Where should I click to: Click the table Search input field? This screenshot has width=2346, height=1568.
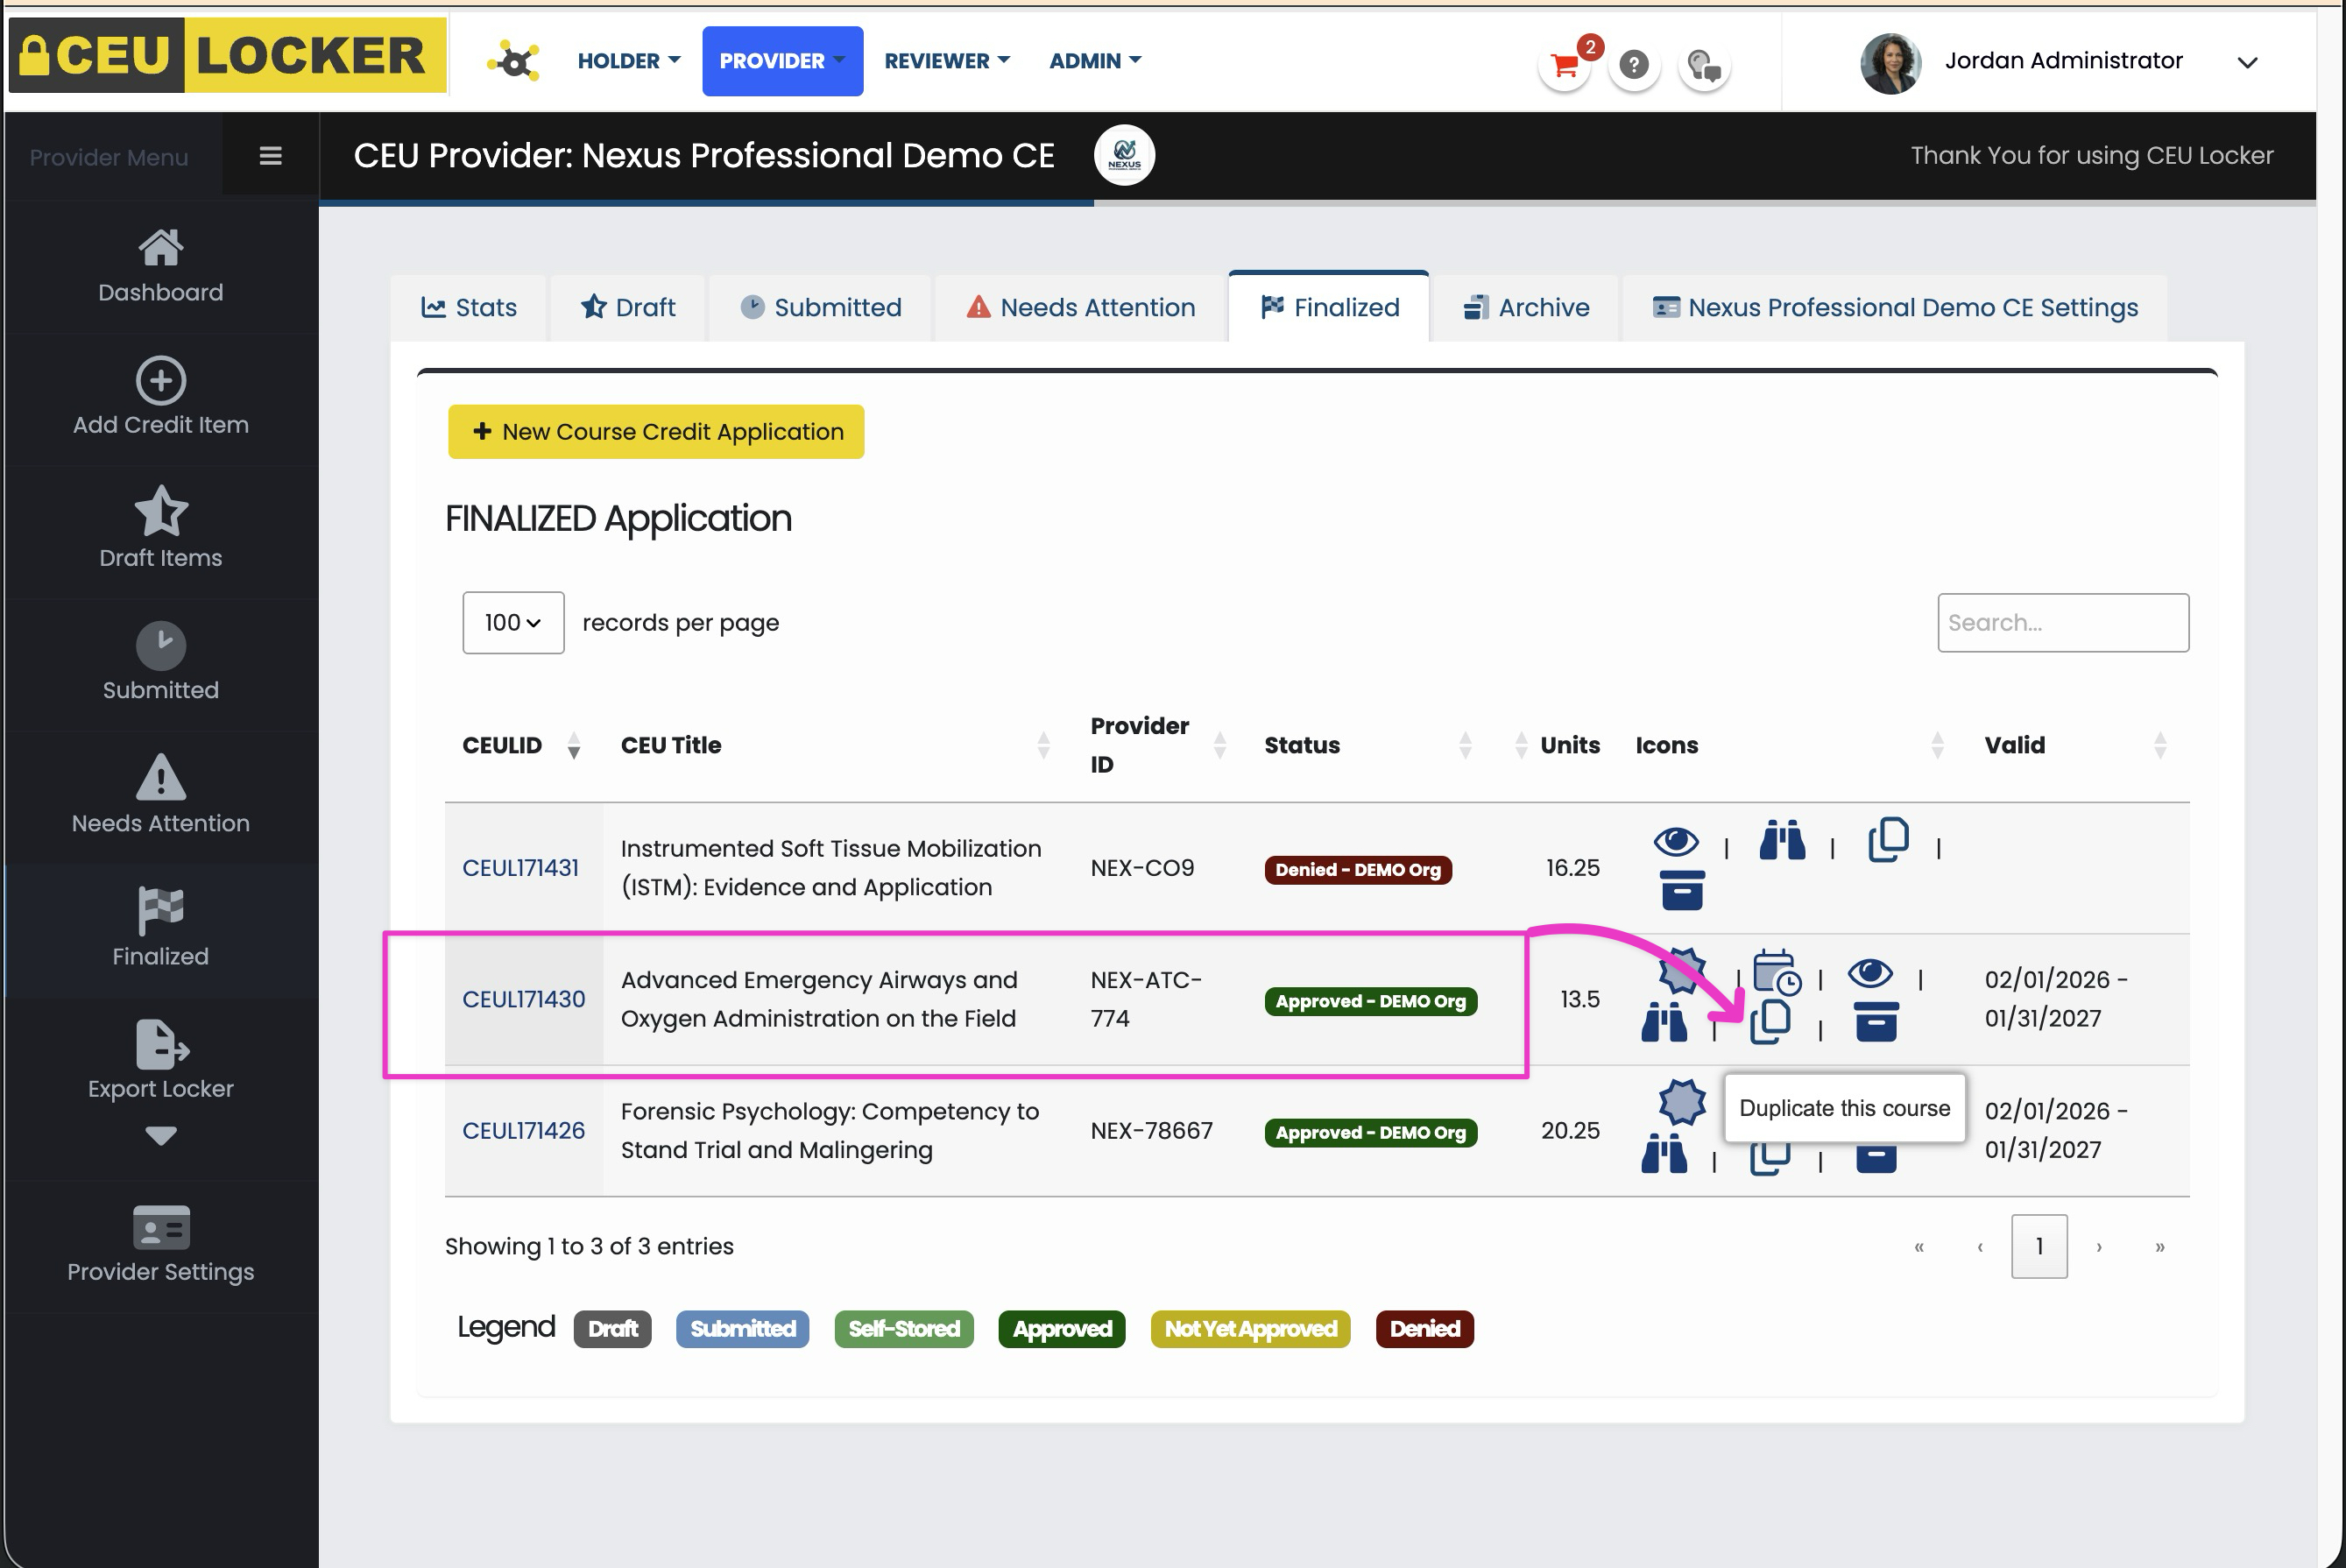pyautogui.click(x=2062, y=623)
